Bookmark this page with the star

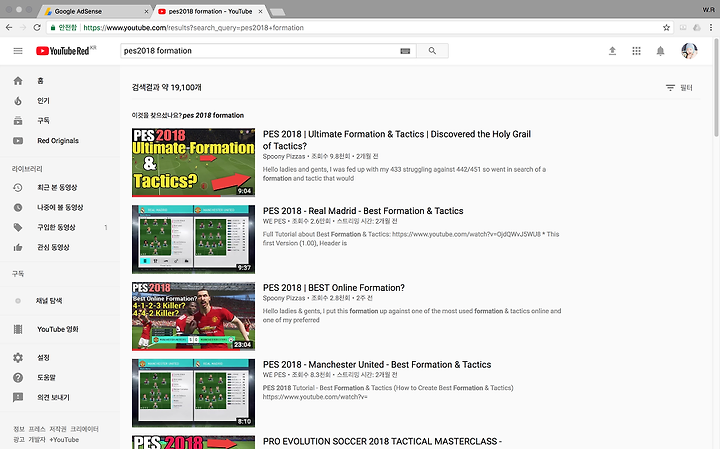666,28
